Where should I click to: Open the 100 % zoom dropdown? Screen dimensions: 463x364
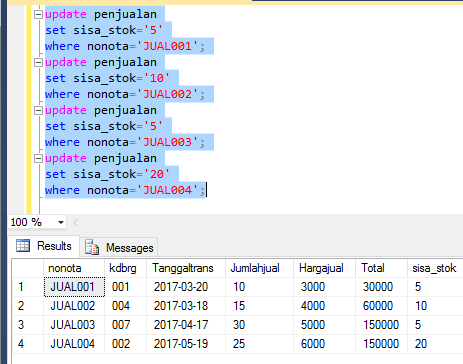[x=61, y=222]
